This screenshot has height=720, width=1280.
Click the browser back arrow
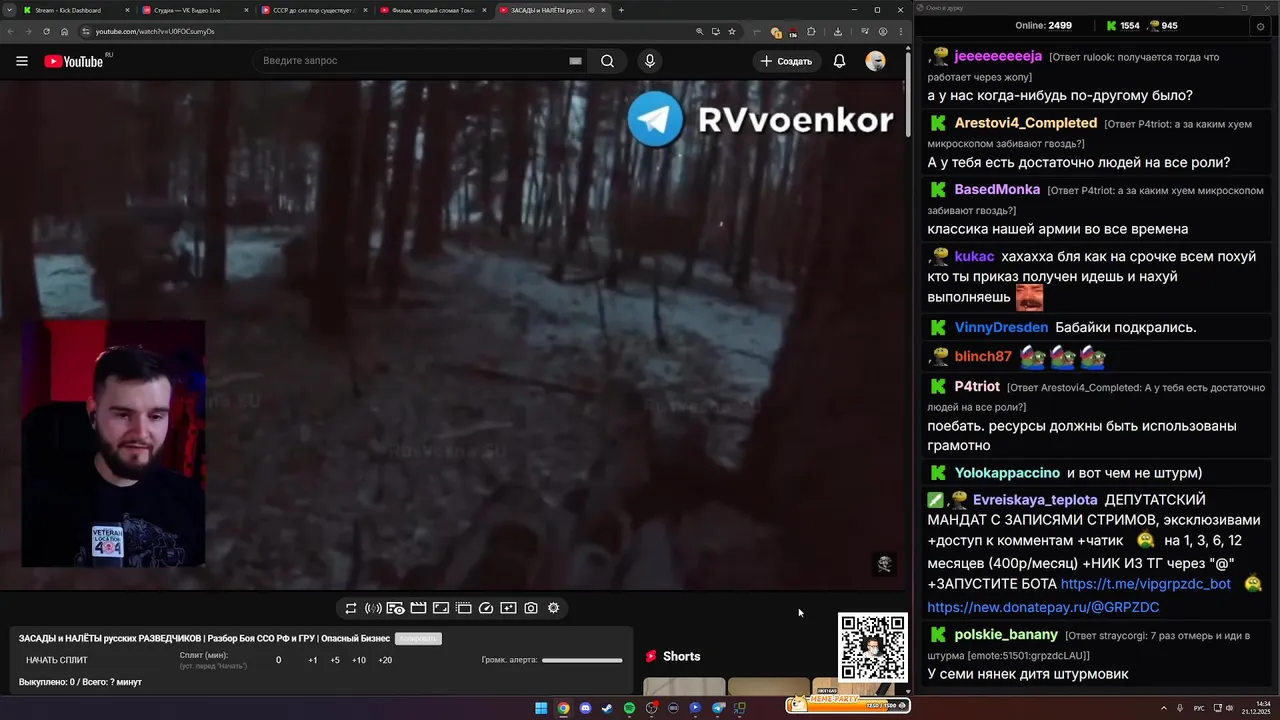click(10, 31)
